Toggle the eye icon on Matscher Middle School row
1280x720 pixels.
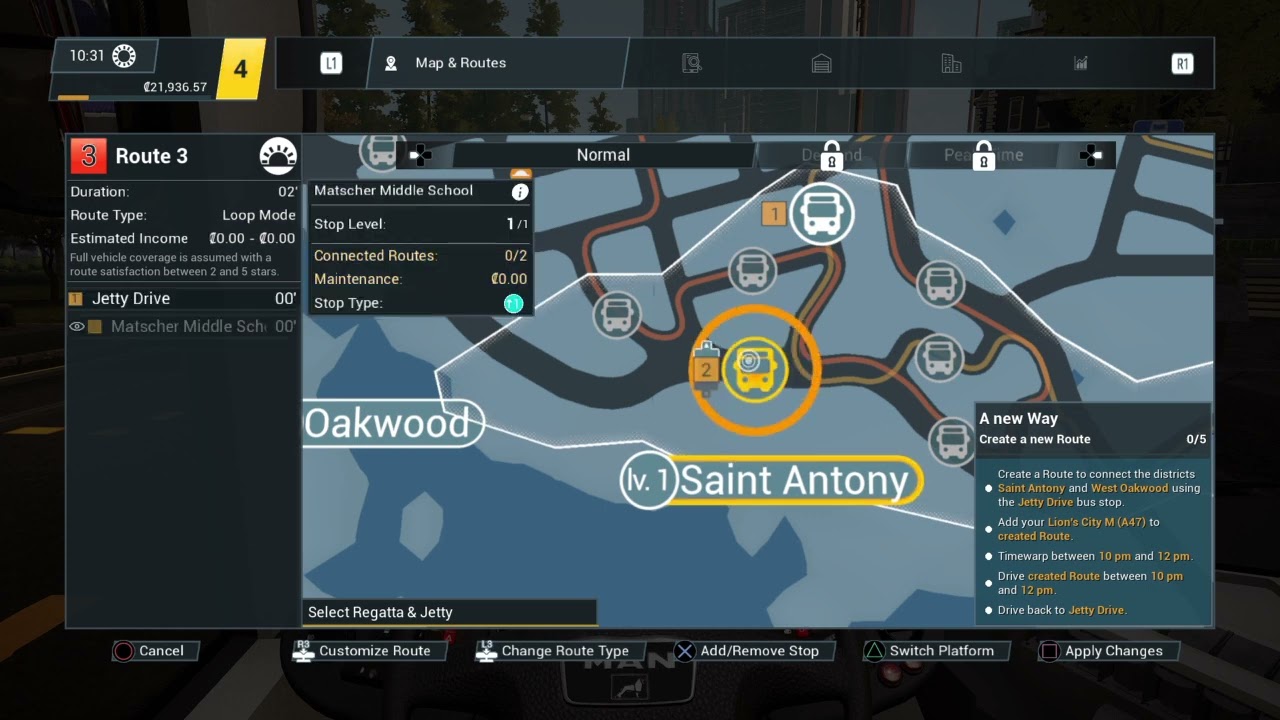(76, 326)
